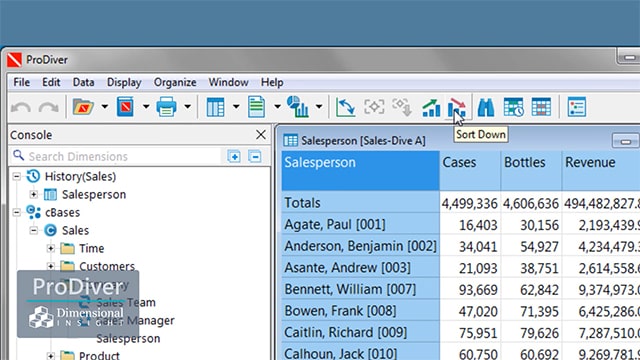
Task: Click the Print toolbar icon
Action: [167, 107]
